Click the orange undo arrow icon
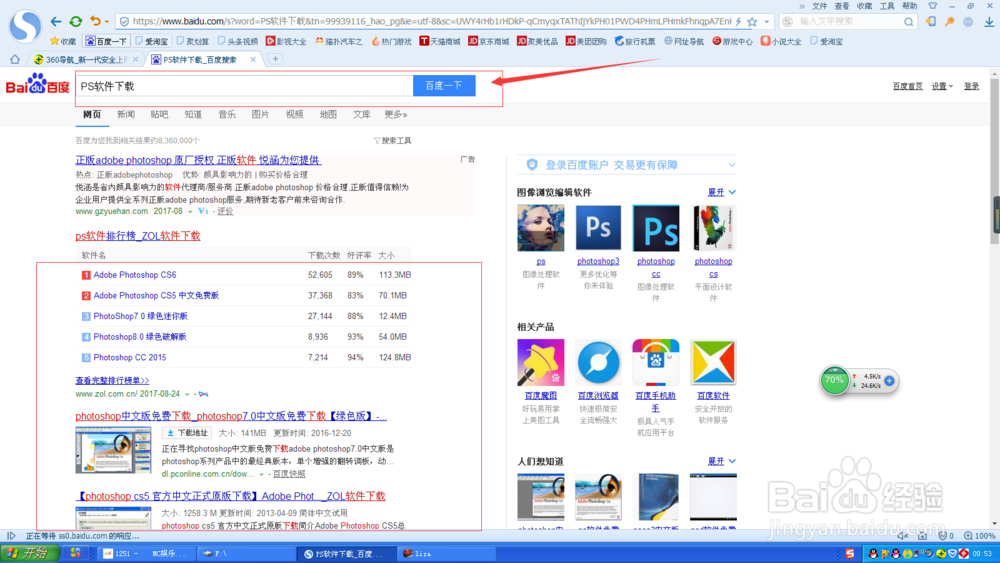This screenshot has height=563, width=1000. (x=95, y=21)
